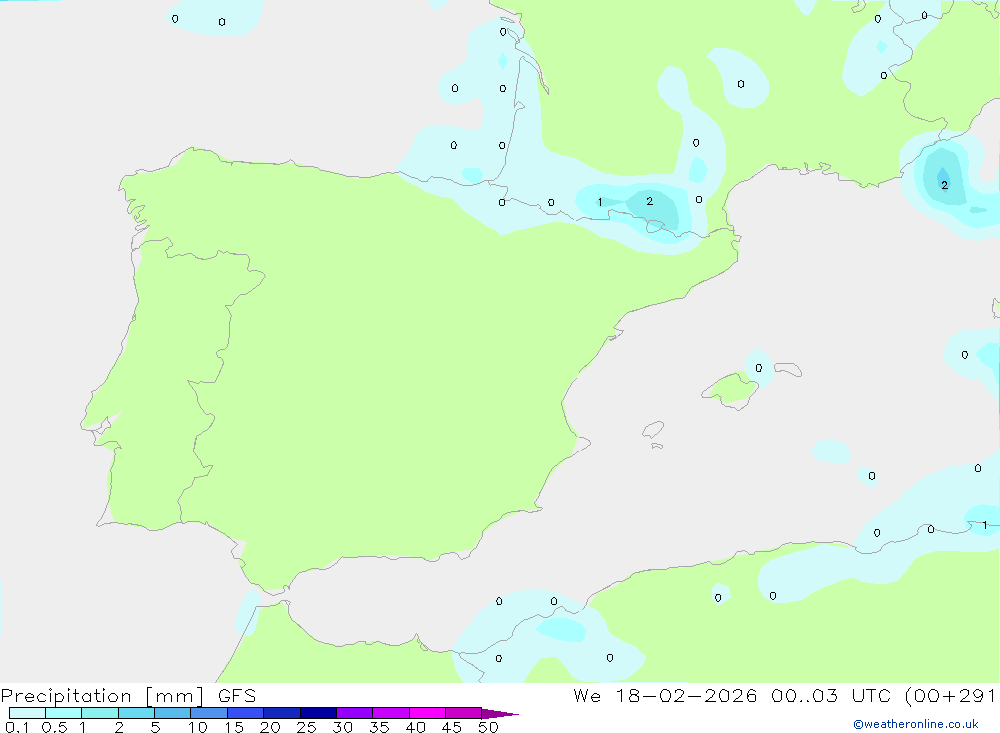Click the '(00+291' forecast offset text

coord(950,695)
